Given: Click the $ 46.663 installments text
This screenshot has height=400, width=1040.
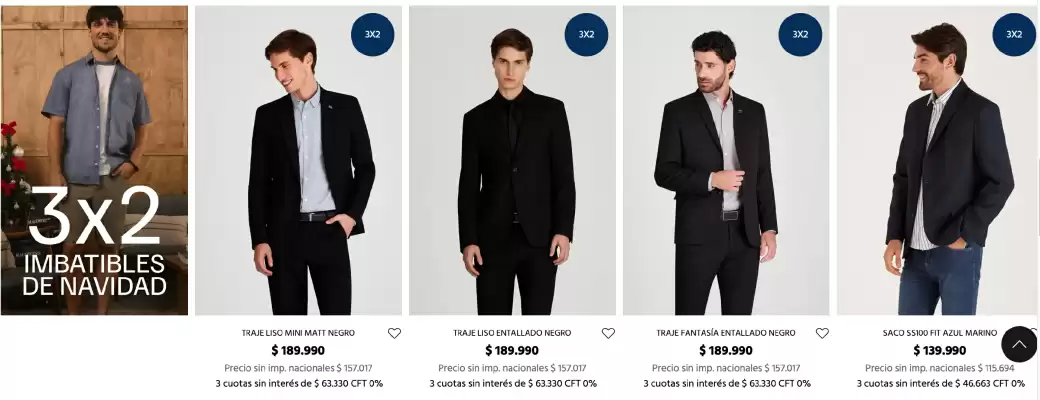Looking at the screenshot, I should click(x=940, y=383).
